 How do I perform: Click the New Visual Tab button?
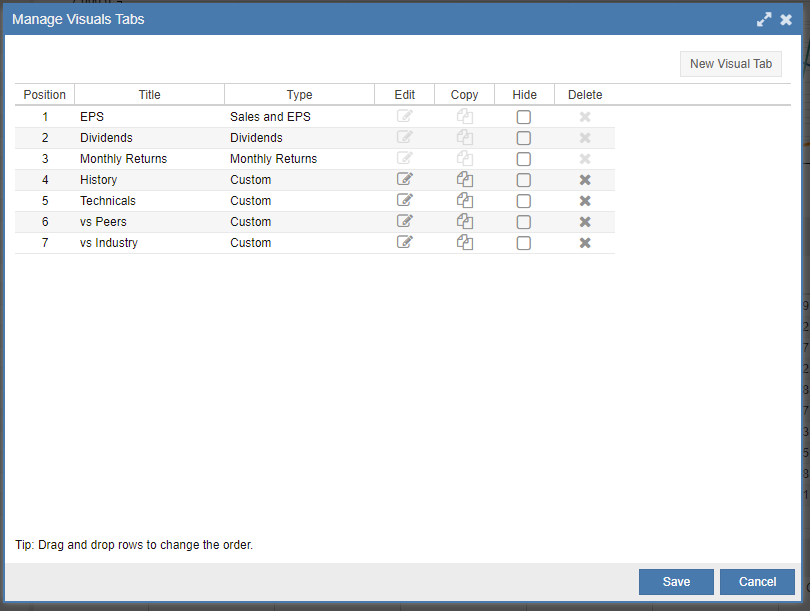(730, 64)
